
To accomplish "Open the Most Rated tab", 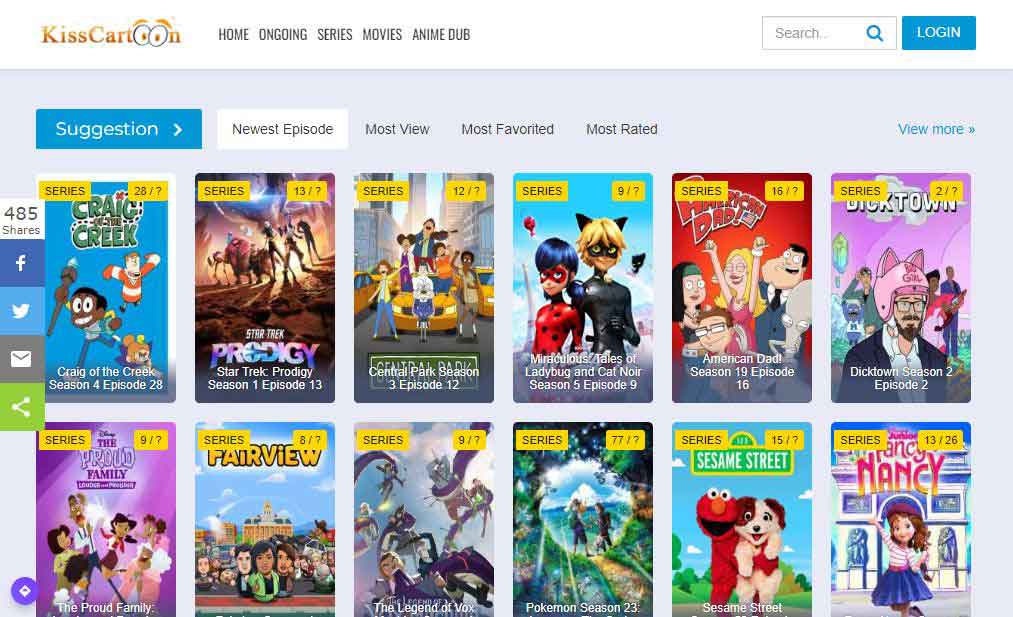I will pyautogui.click(x=621, y=129).
